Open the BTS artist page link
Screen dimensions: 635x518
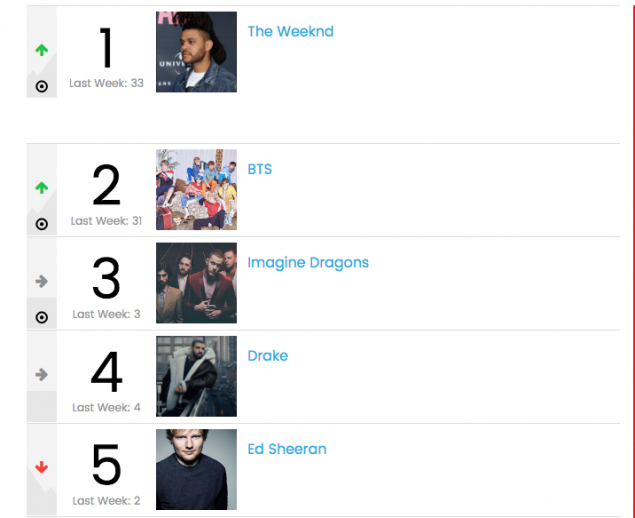[260, 169]
